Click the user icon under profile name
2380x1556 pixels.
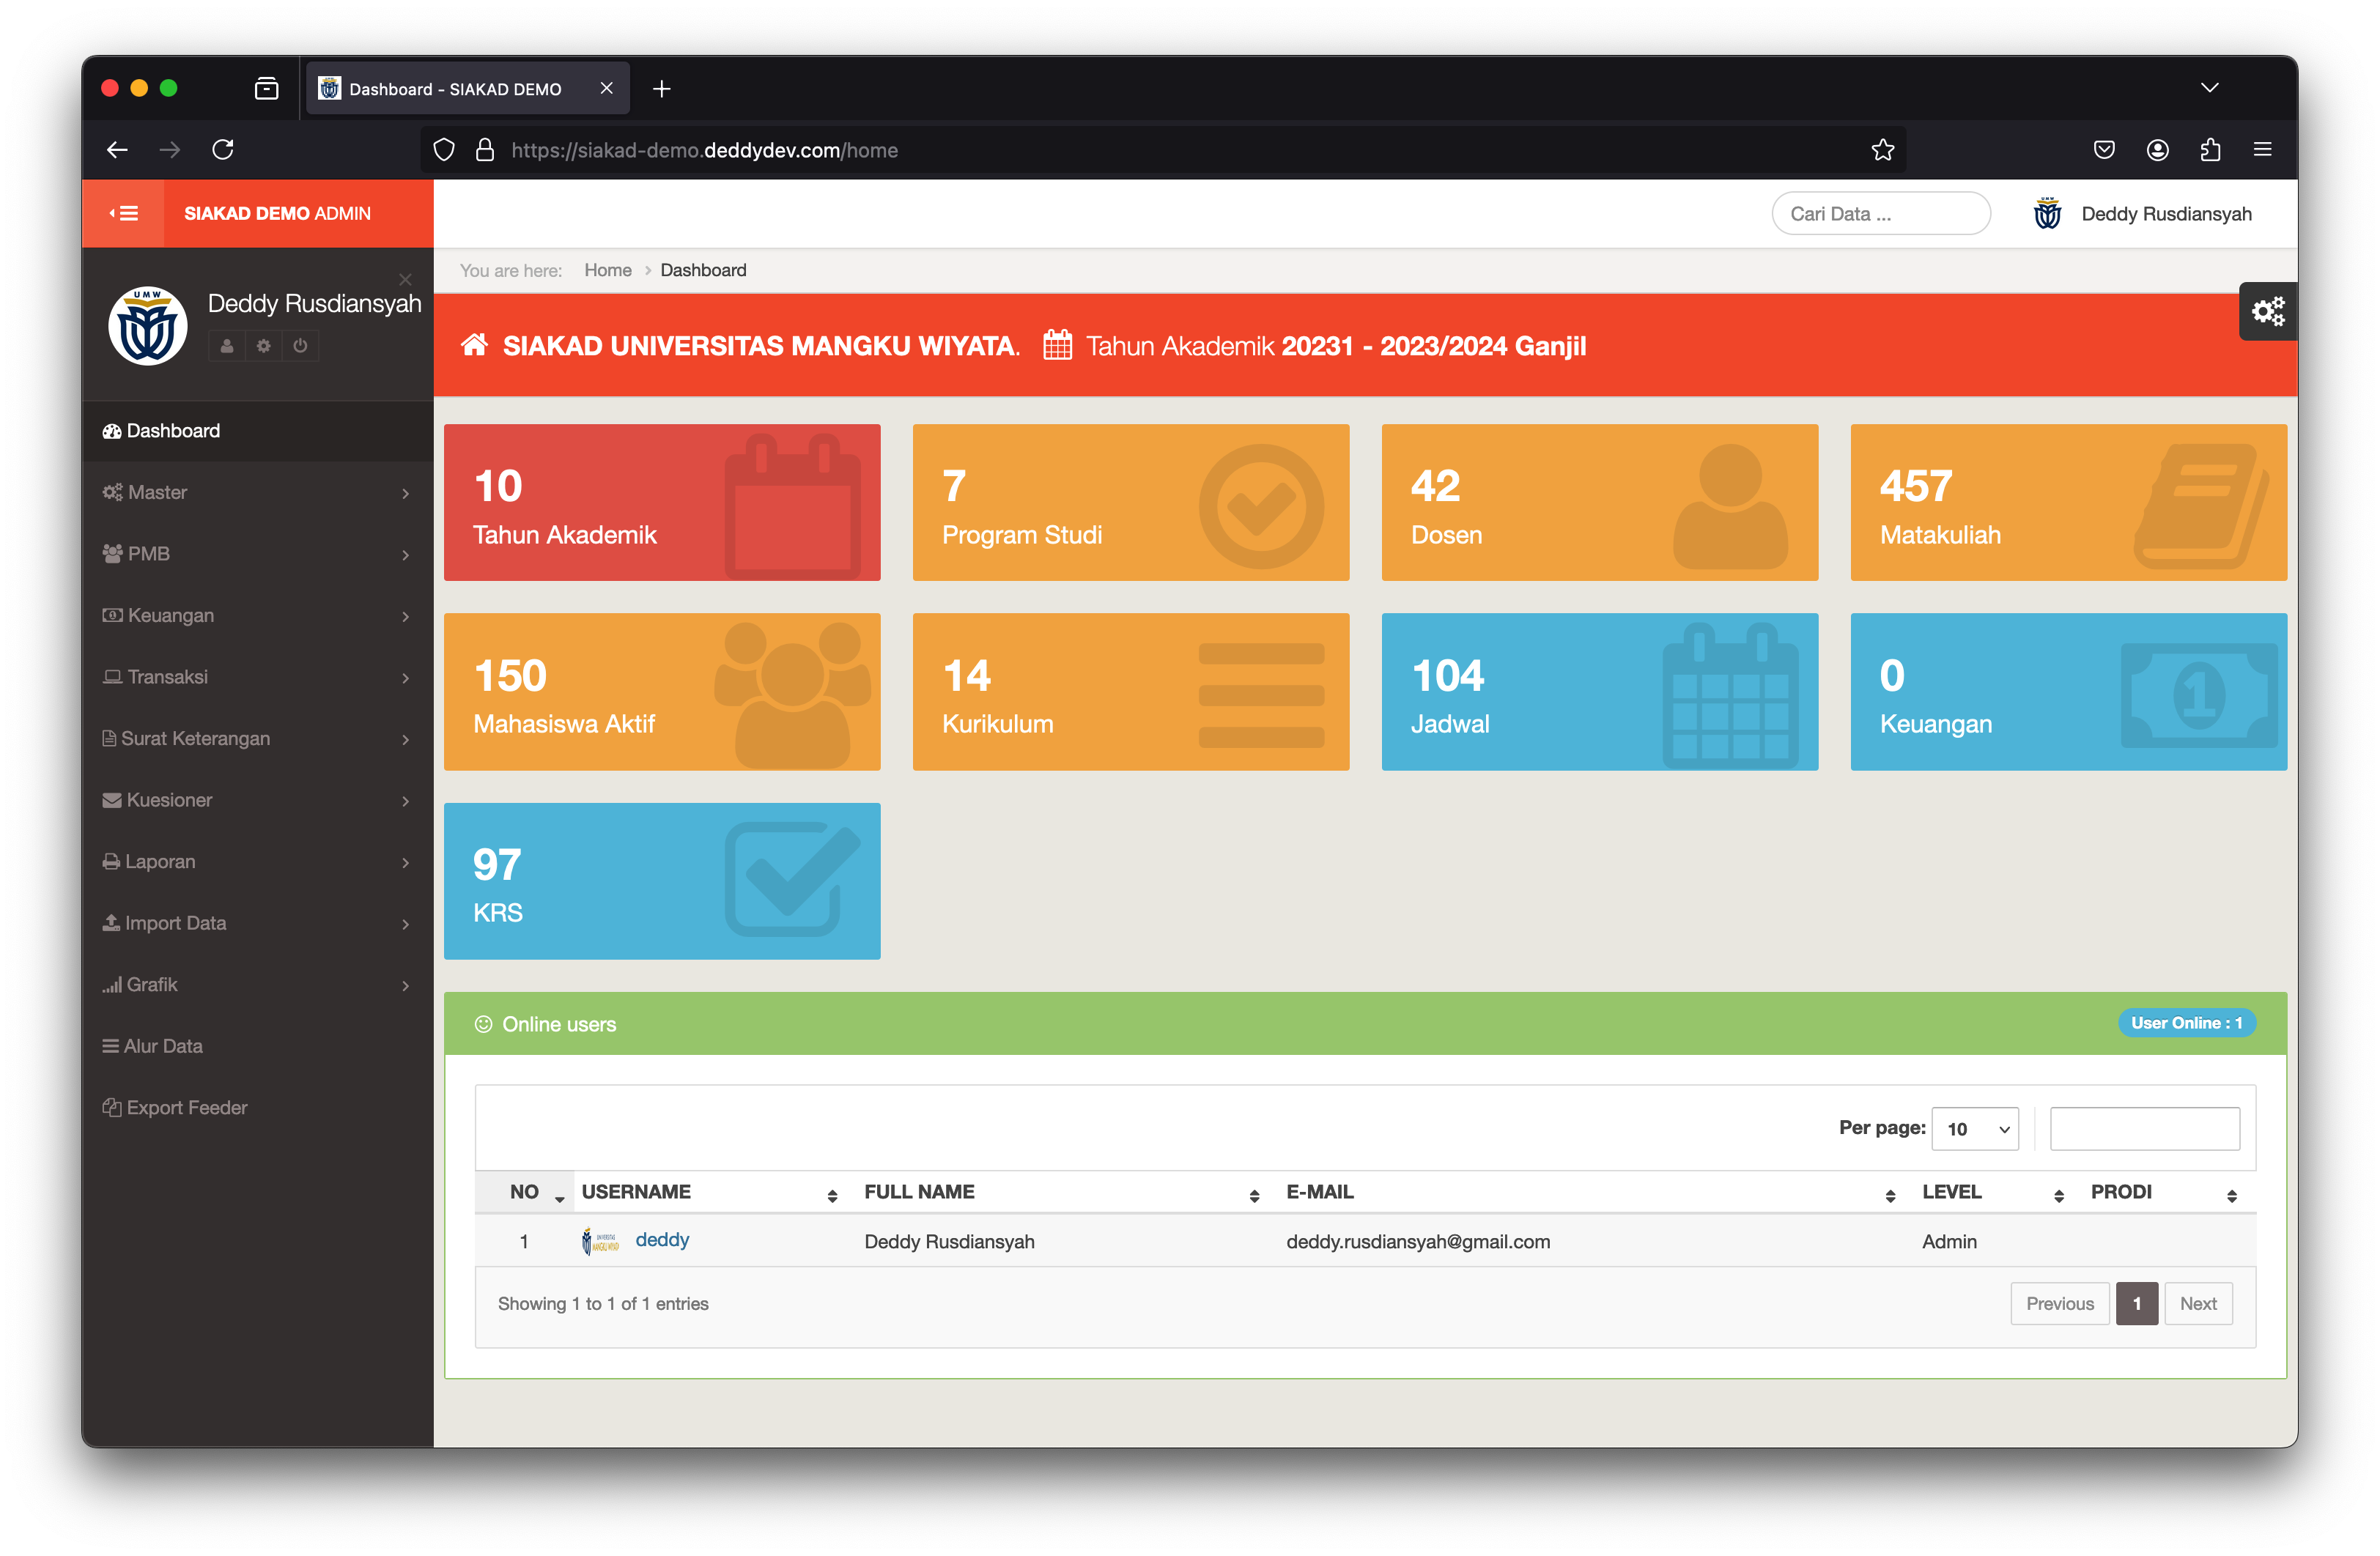(227, 346)
